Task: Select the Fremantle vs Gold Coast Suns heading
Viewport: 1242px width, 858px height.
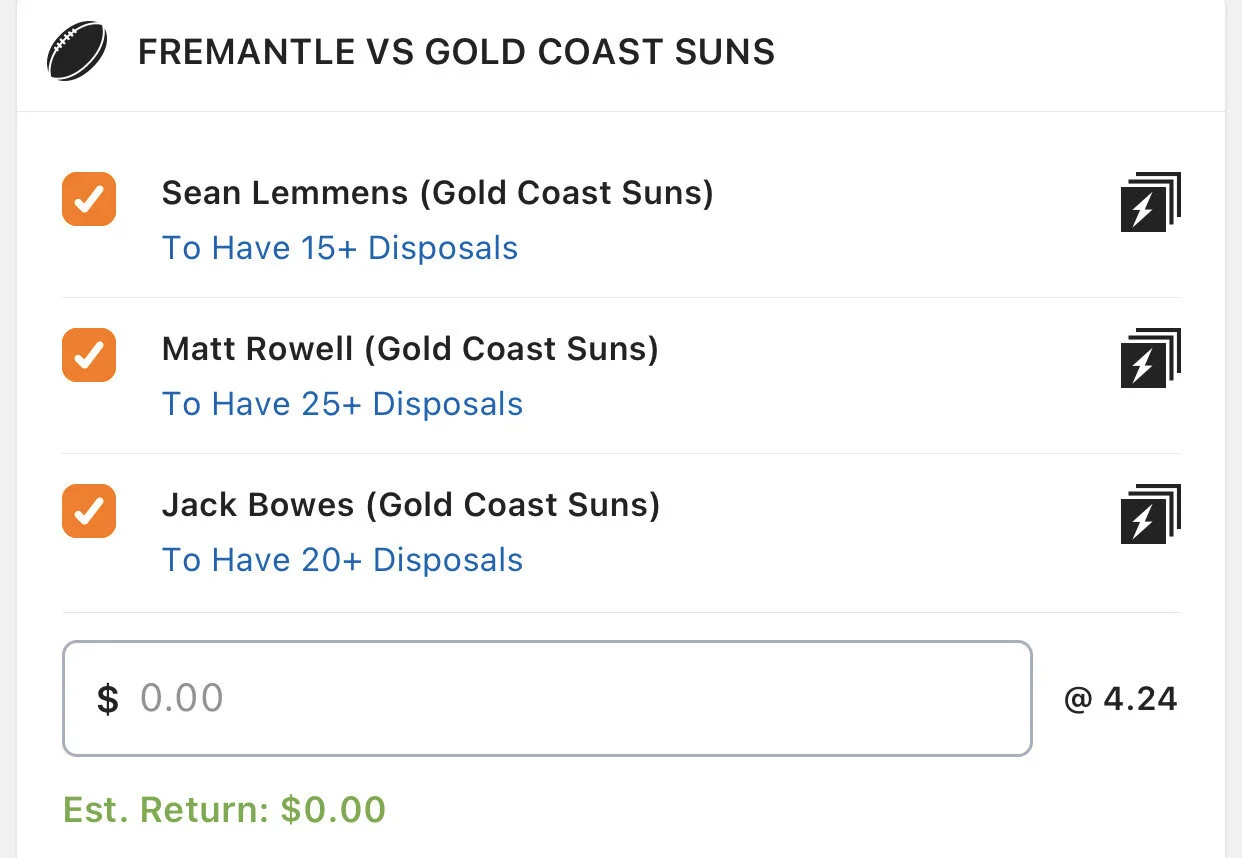Action: [456, 52]
